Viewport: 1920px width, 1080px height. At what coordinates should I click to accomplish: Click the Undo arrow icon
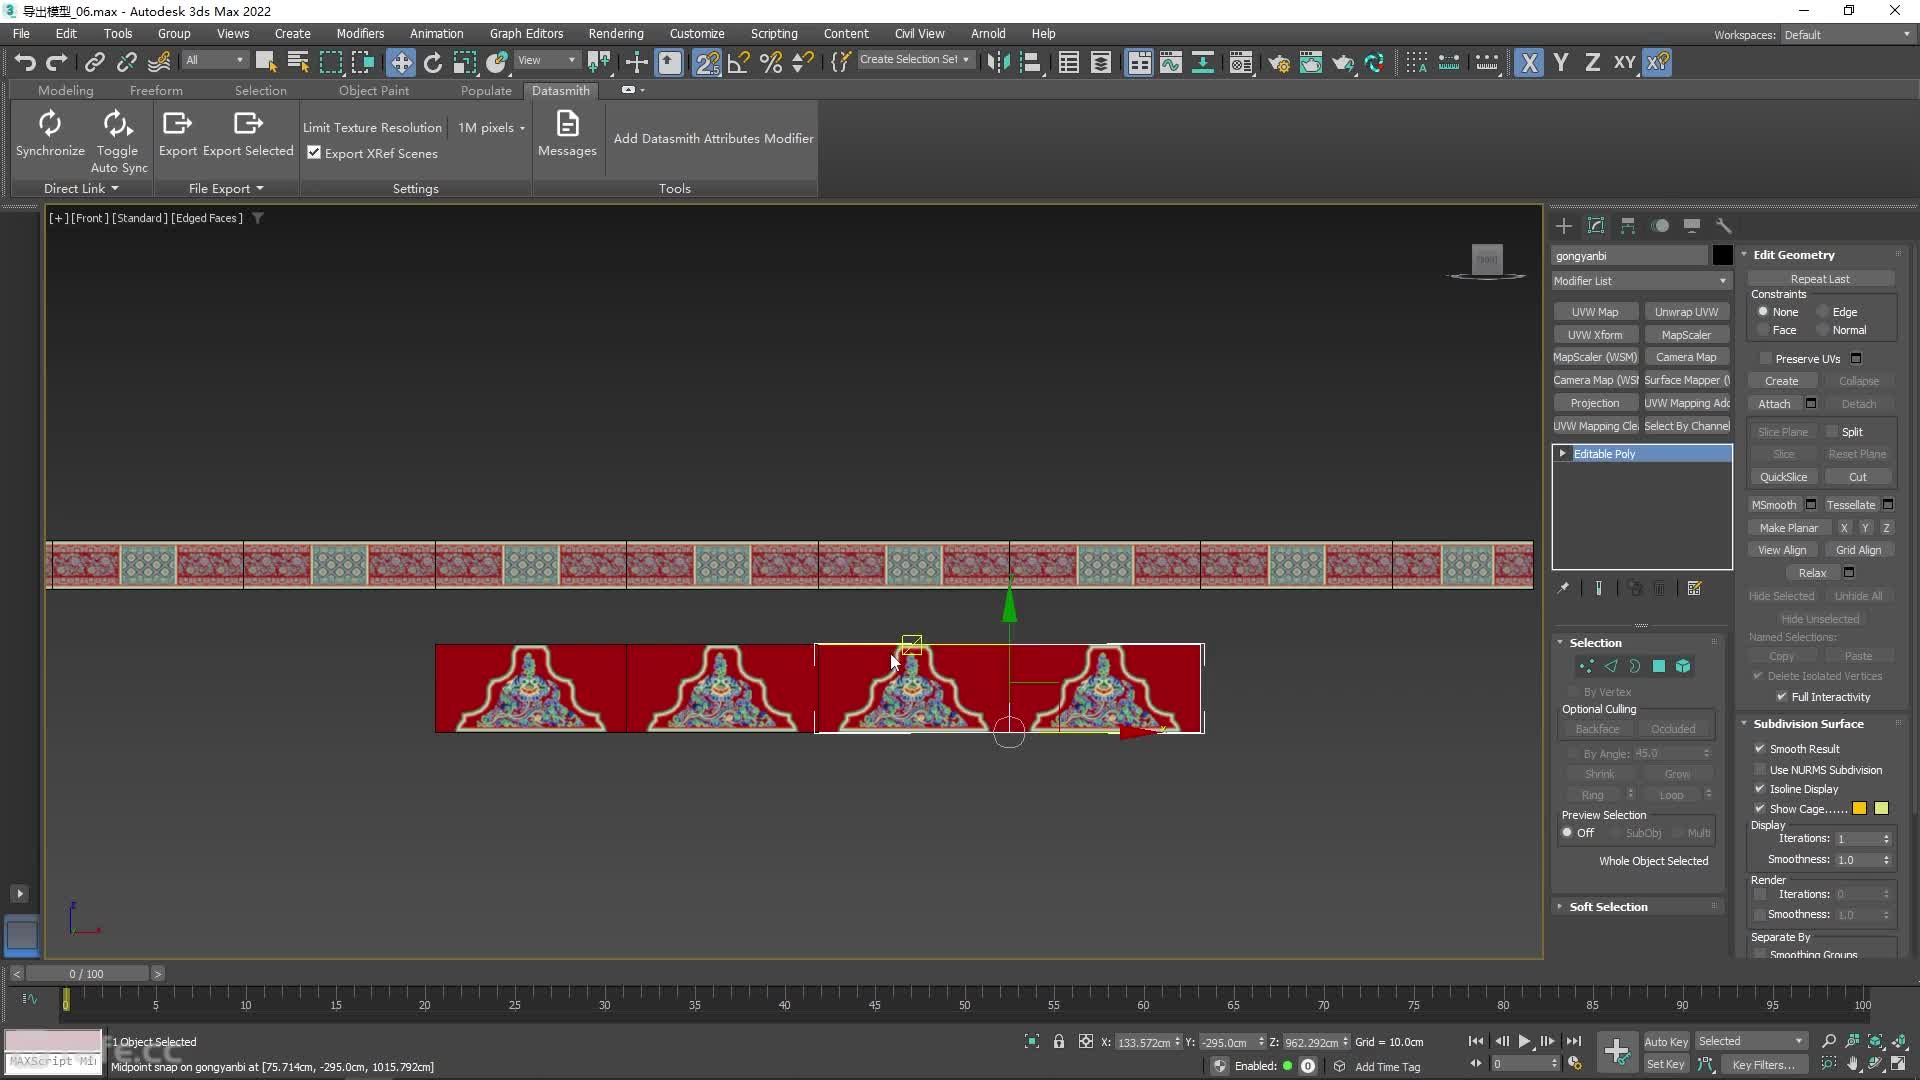25,62
